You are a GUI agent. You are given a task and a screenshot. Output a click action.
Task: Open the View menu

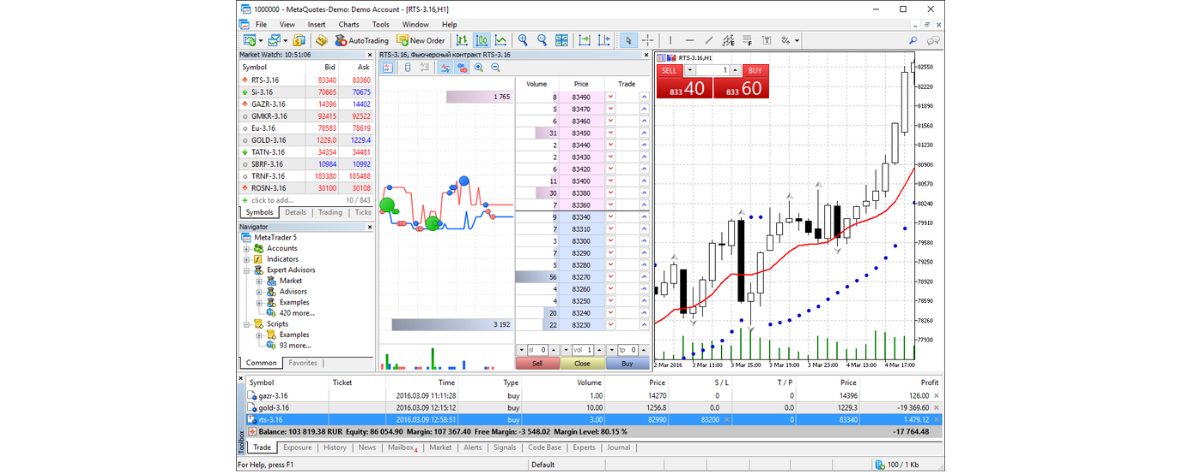(x=287, y=24)
